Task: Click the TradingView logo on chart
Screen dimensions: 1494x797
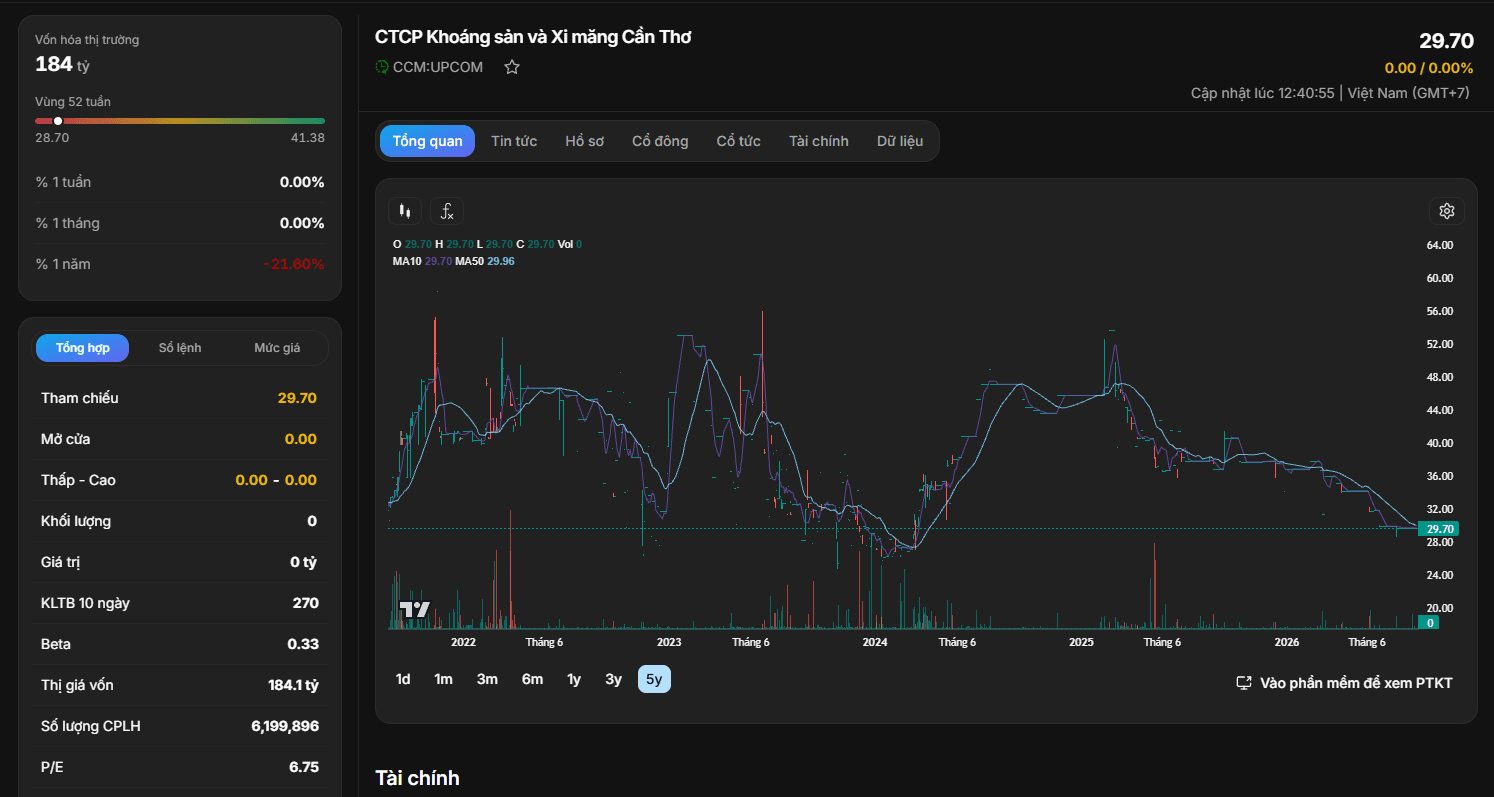Action: pos(414,608)
